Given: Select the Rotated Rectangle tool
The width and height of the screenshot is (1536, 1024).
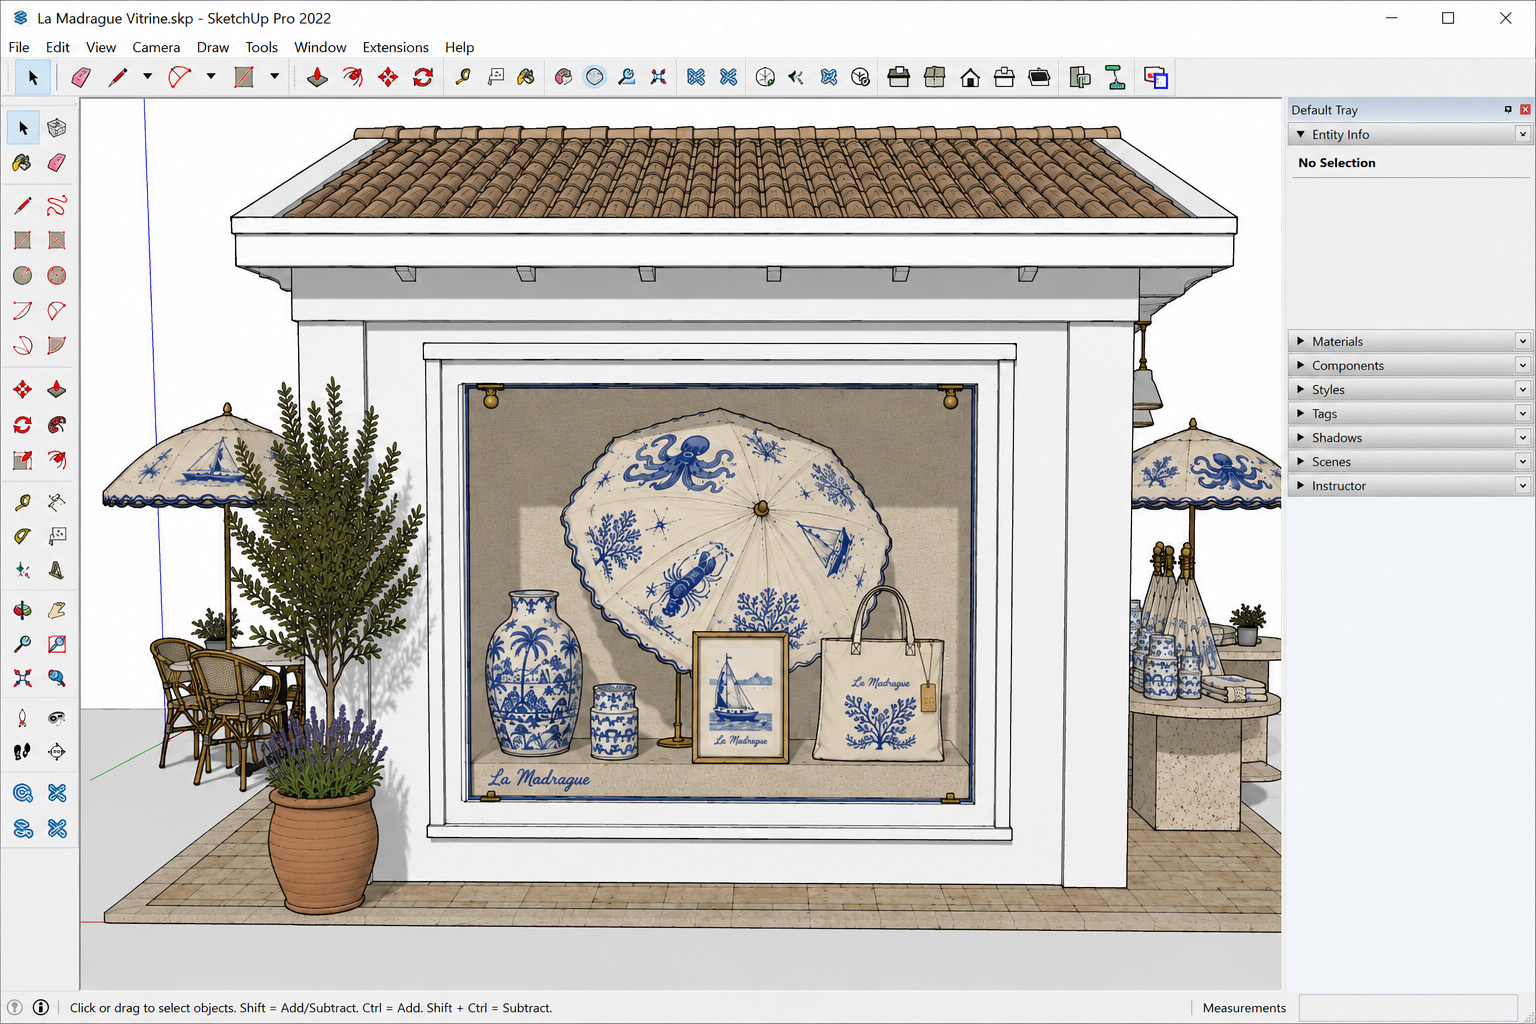Looking at the screenshot, I should (57, 241).
